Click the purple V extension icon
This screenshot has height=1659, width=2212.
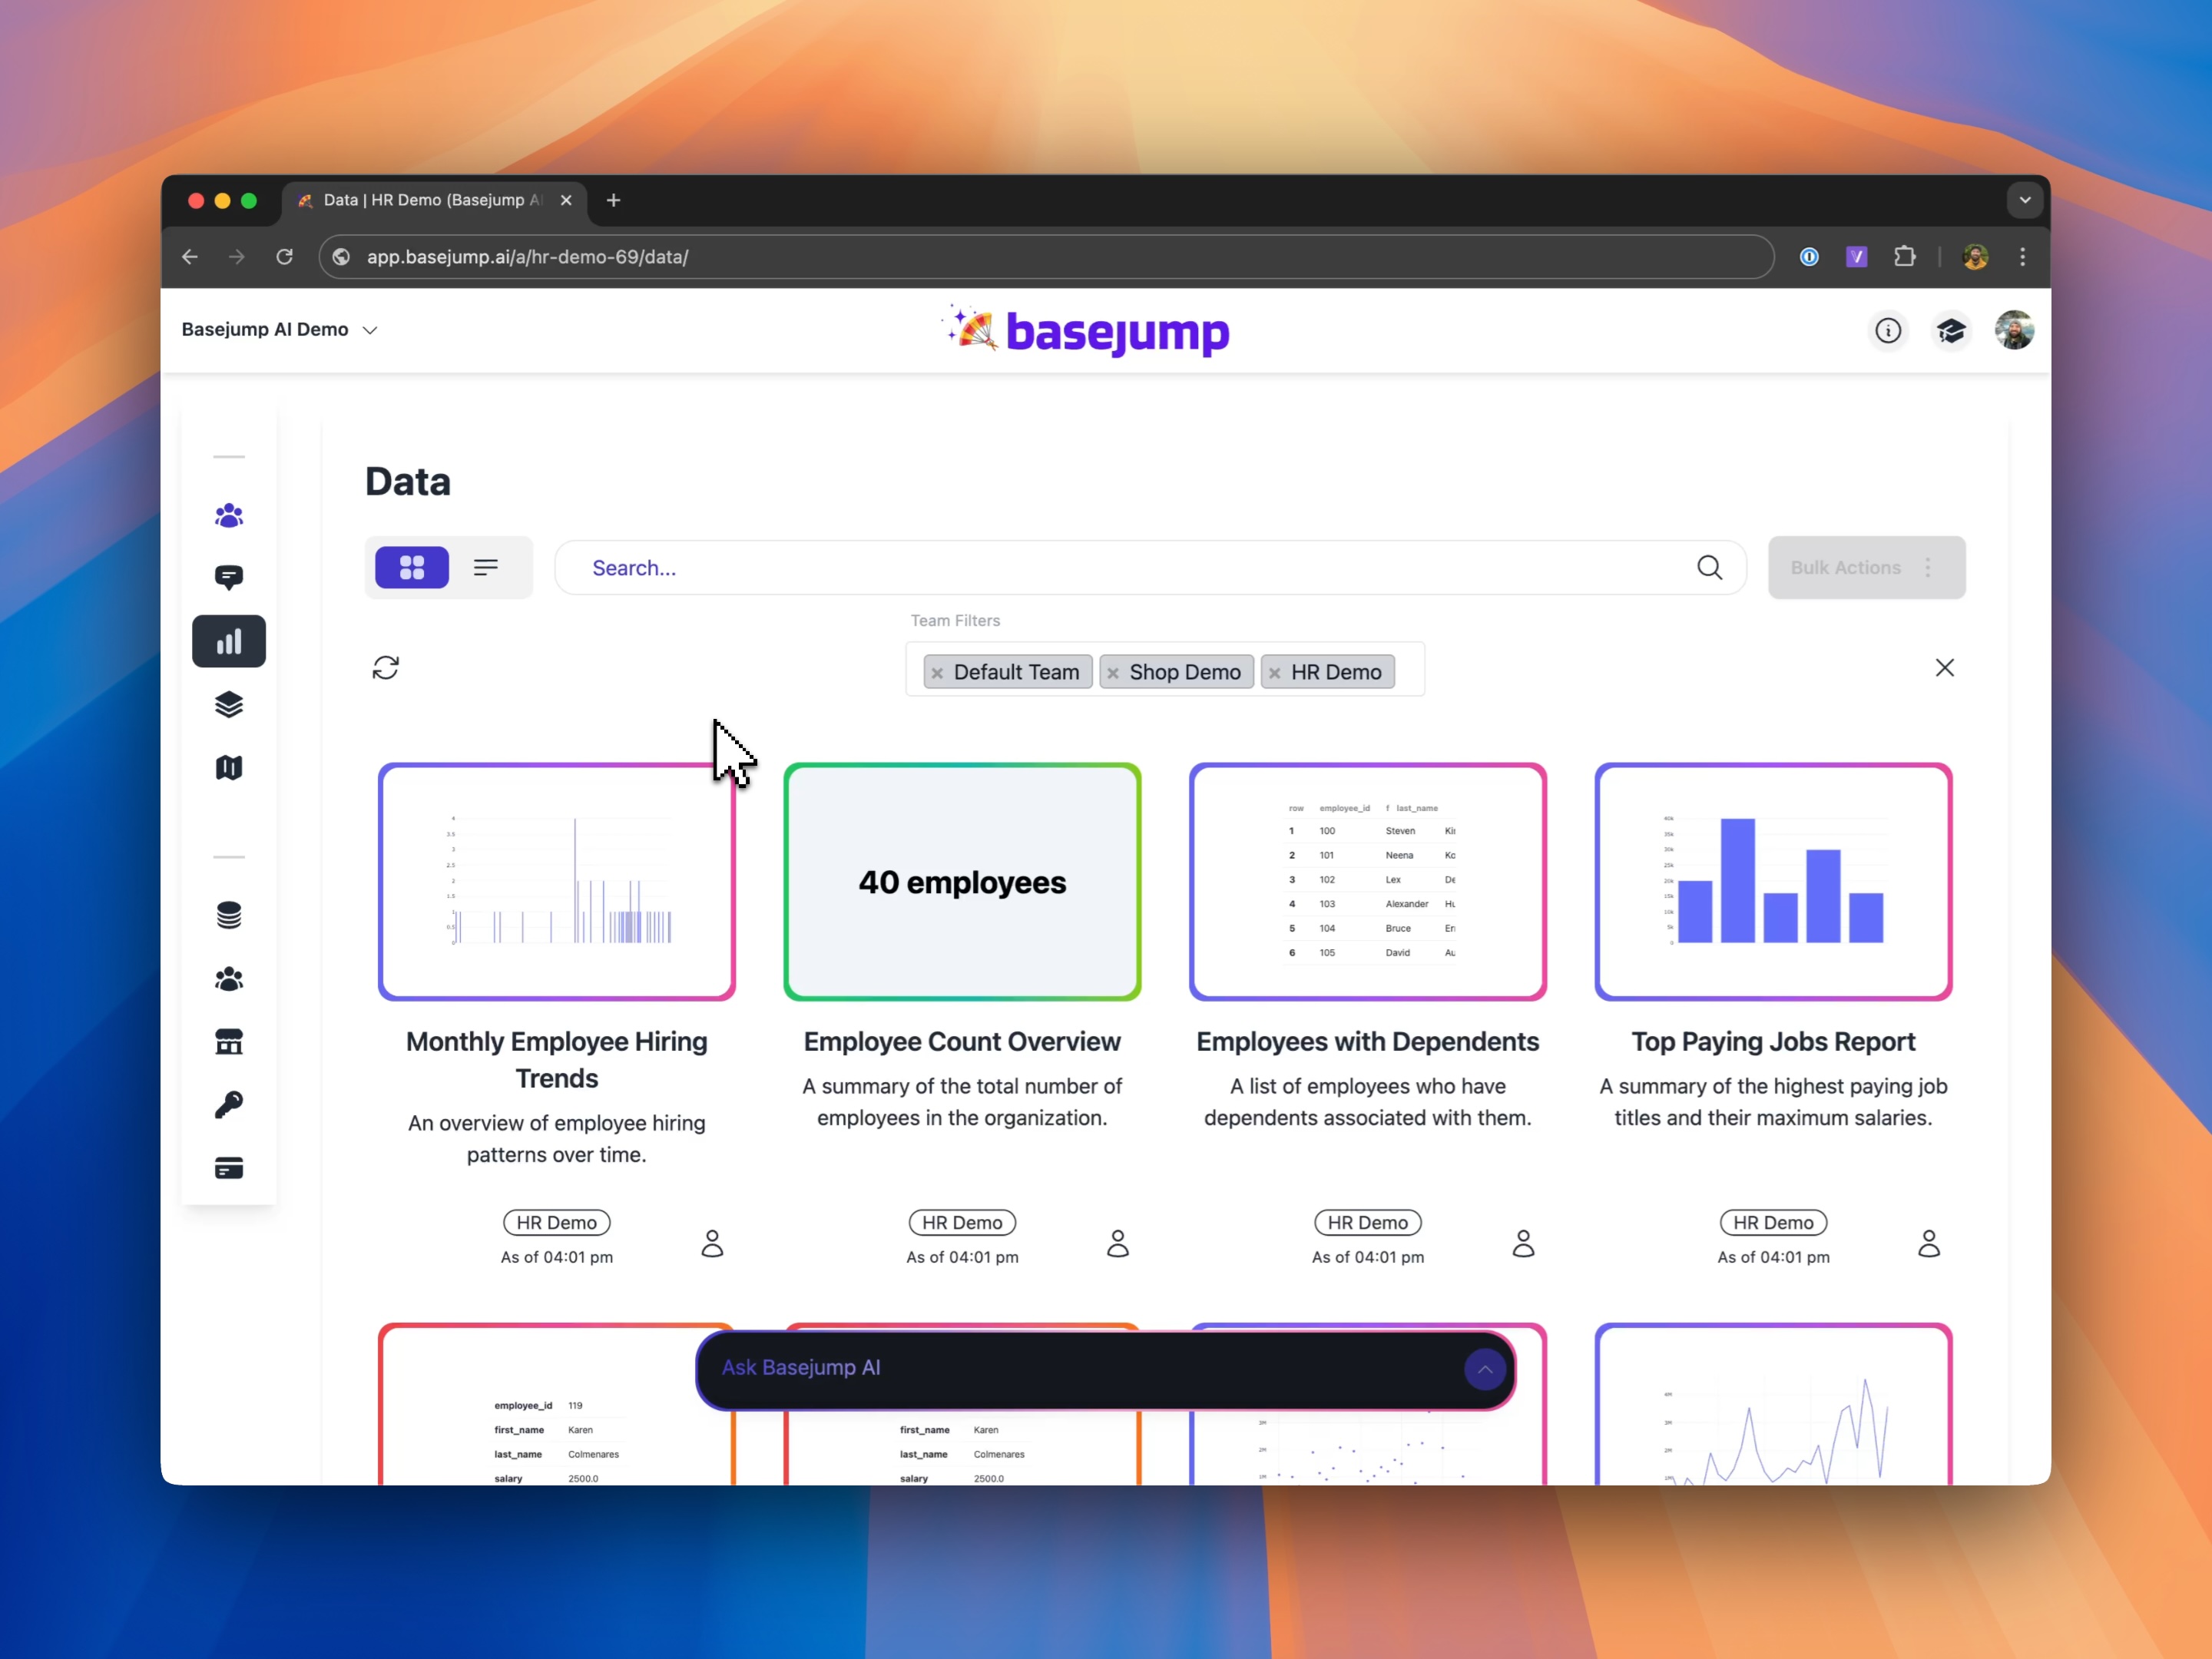click(1856, 257)
